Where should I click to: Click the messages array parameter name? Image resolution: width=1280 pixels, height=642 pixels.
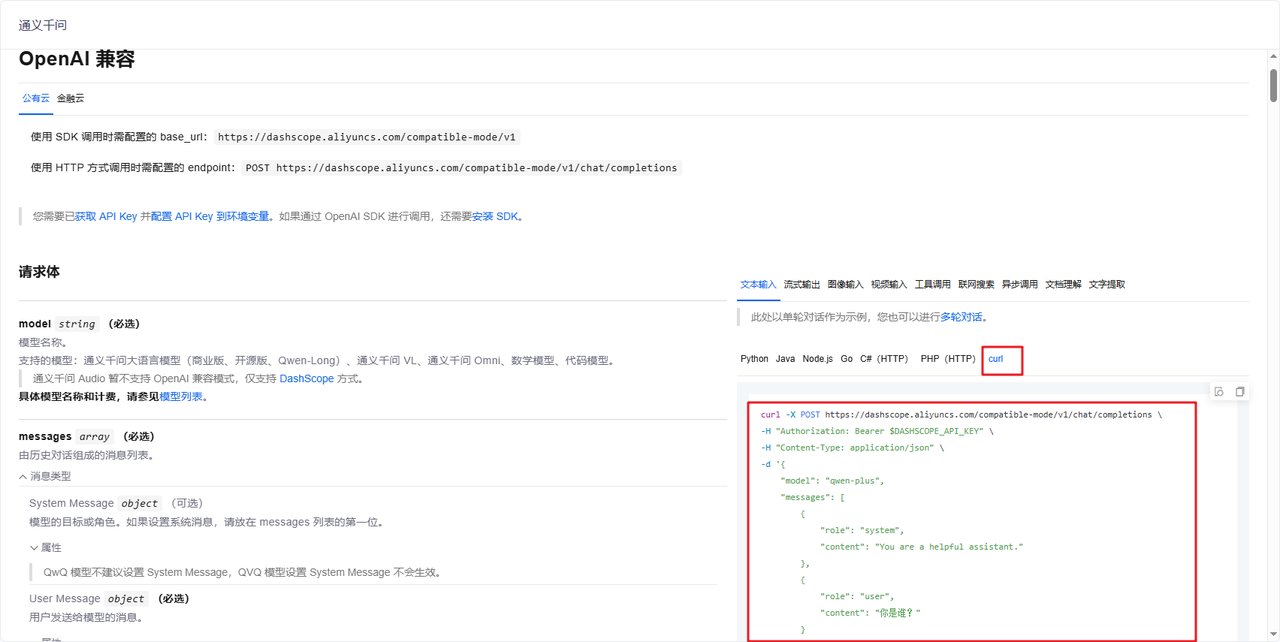tap(45, 437)
